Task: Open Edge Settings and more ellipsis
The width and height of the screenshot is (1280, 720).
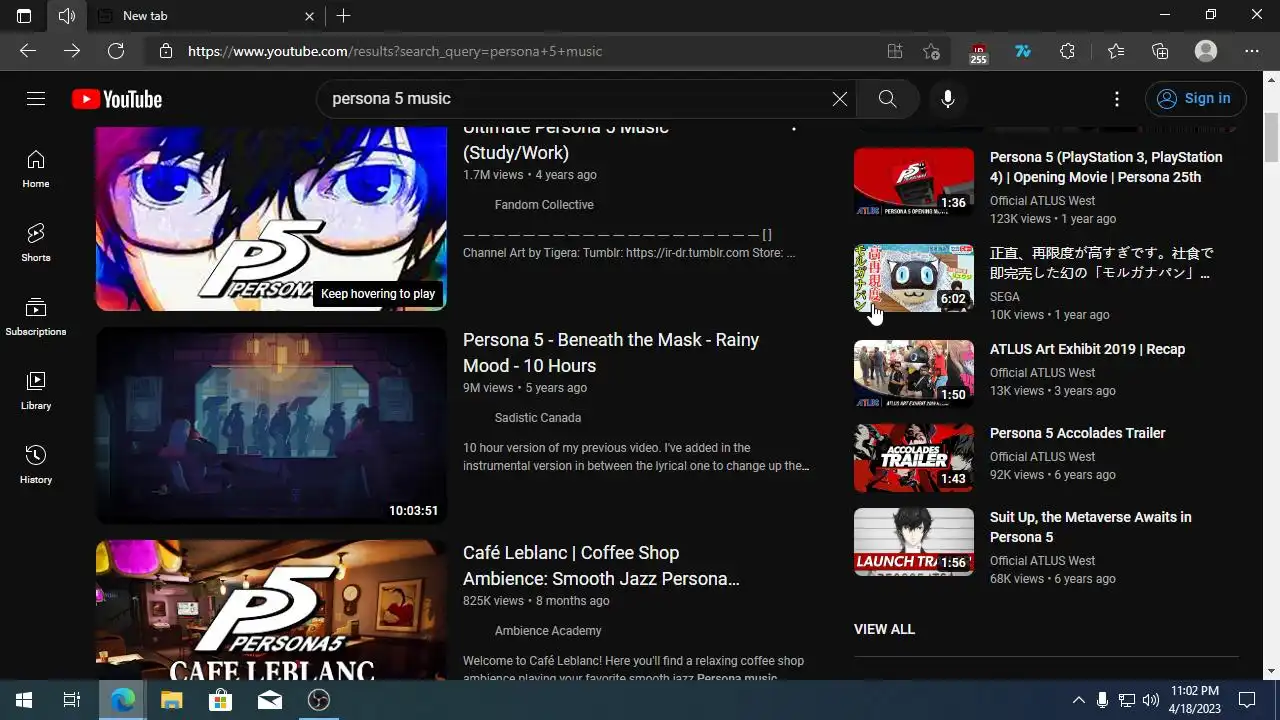Action: click(1252, 51)
